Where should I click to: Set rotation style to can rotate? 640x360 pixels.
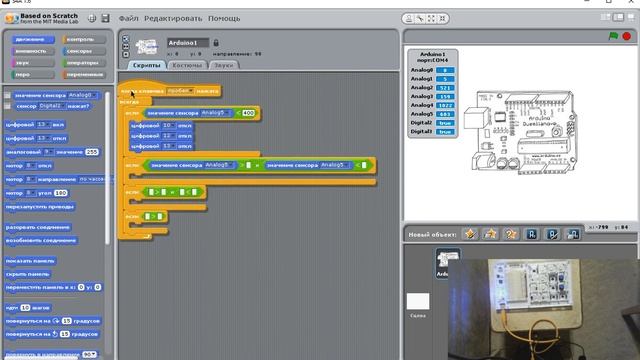click(x=126, y=39)
